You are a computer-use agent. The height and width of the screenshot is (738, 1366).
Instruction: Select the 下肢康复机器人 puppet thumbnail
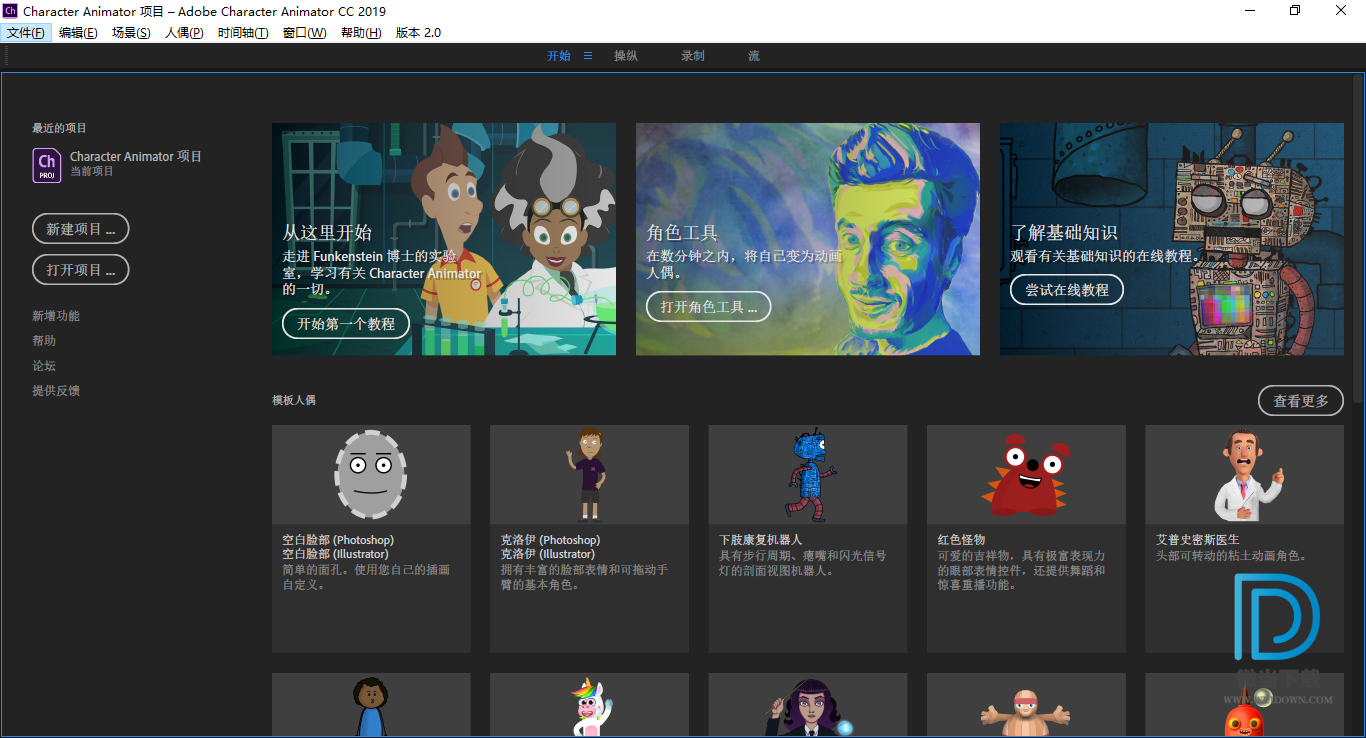(808, 475)
